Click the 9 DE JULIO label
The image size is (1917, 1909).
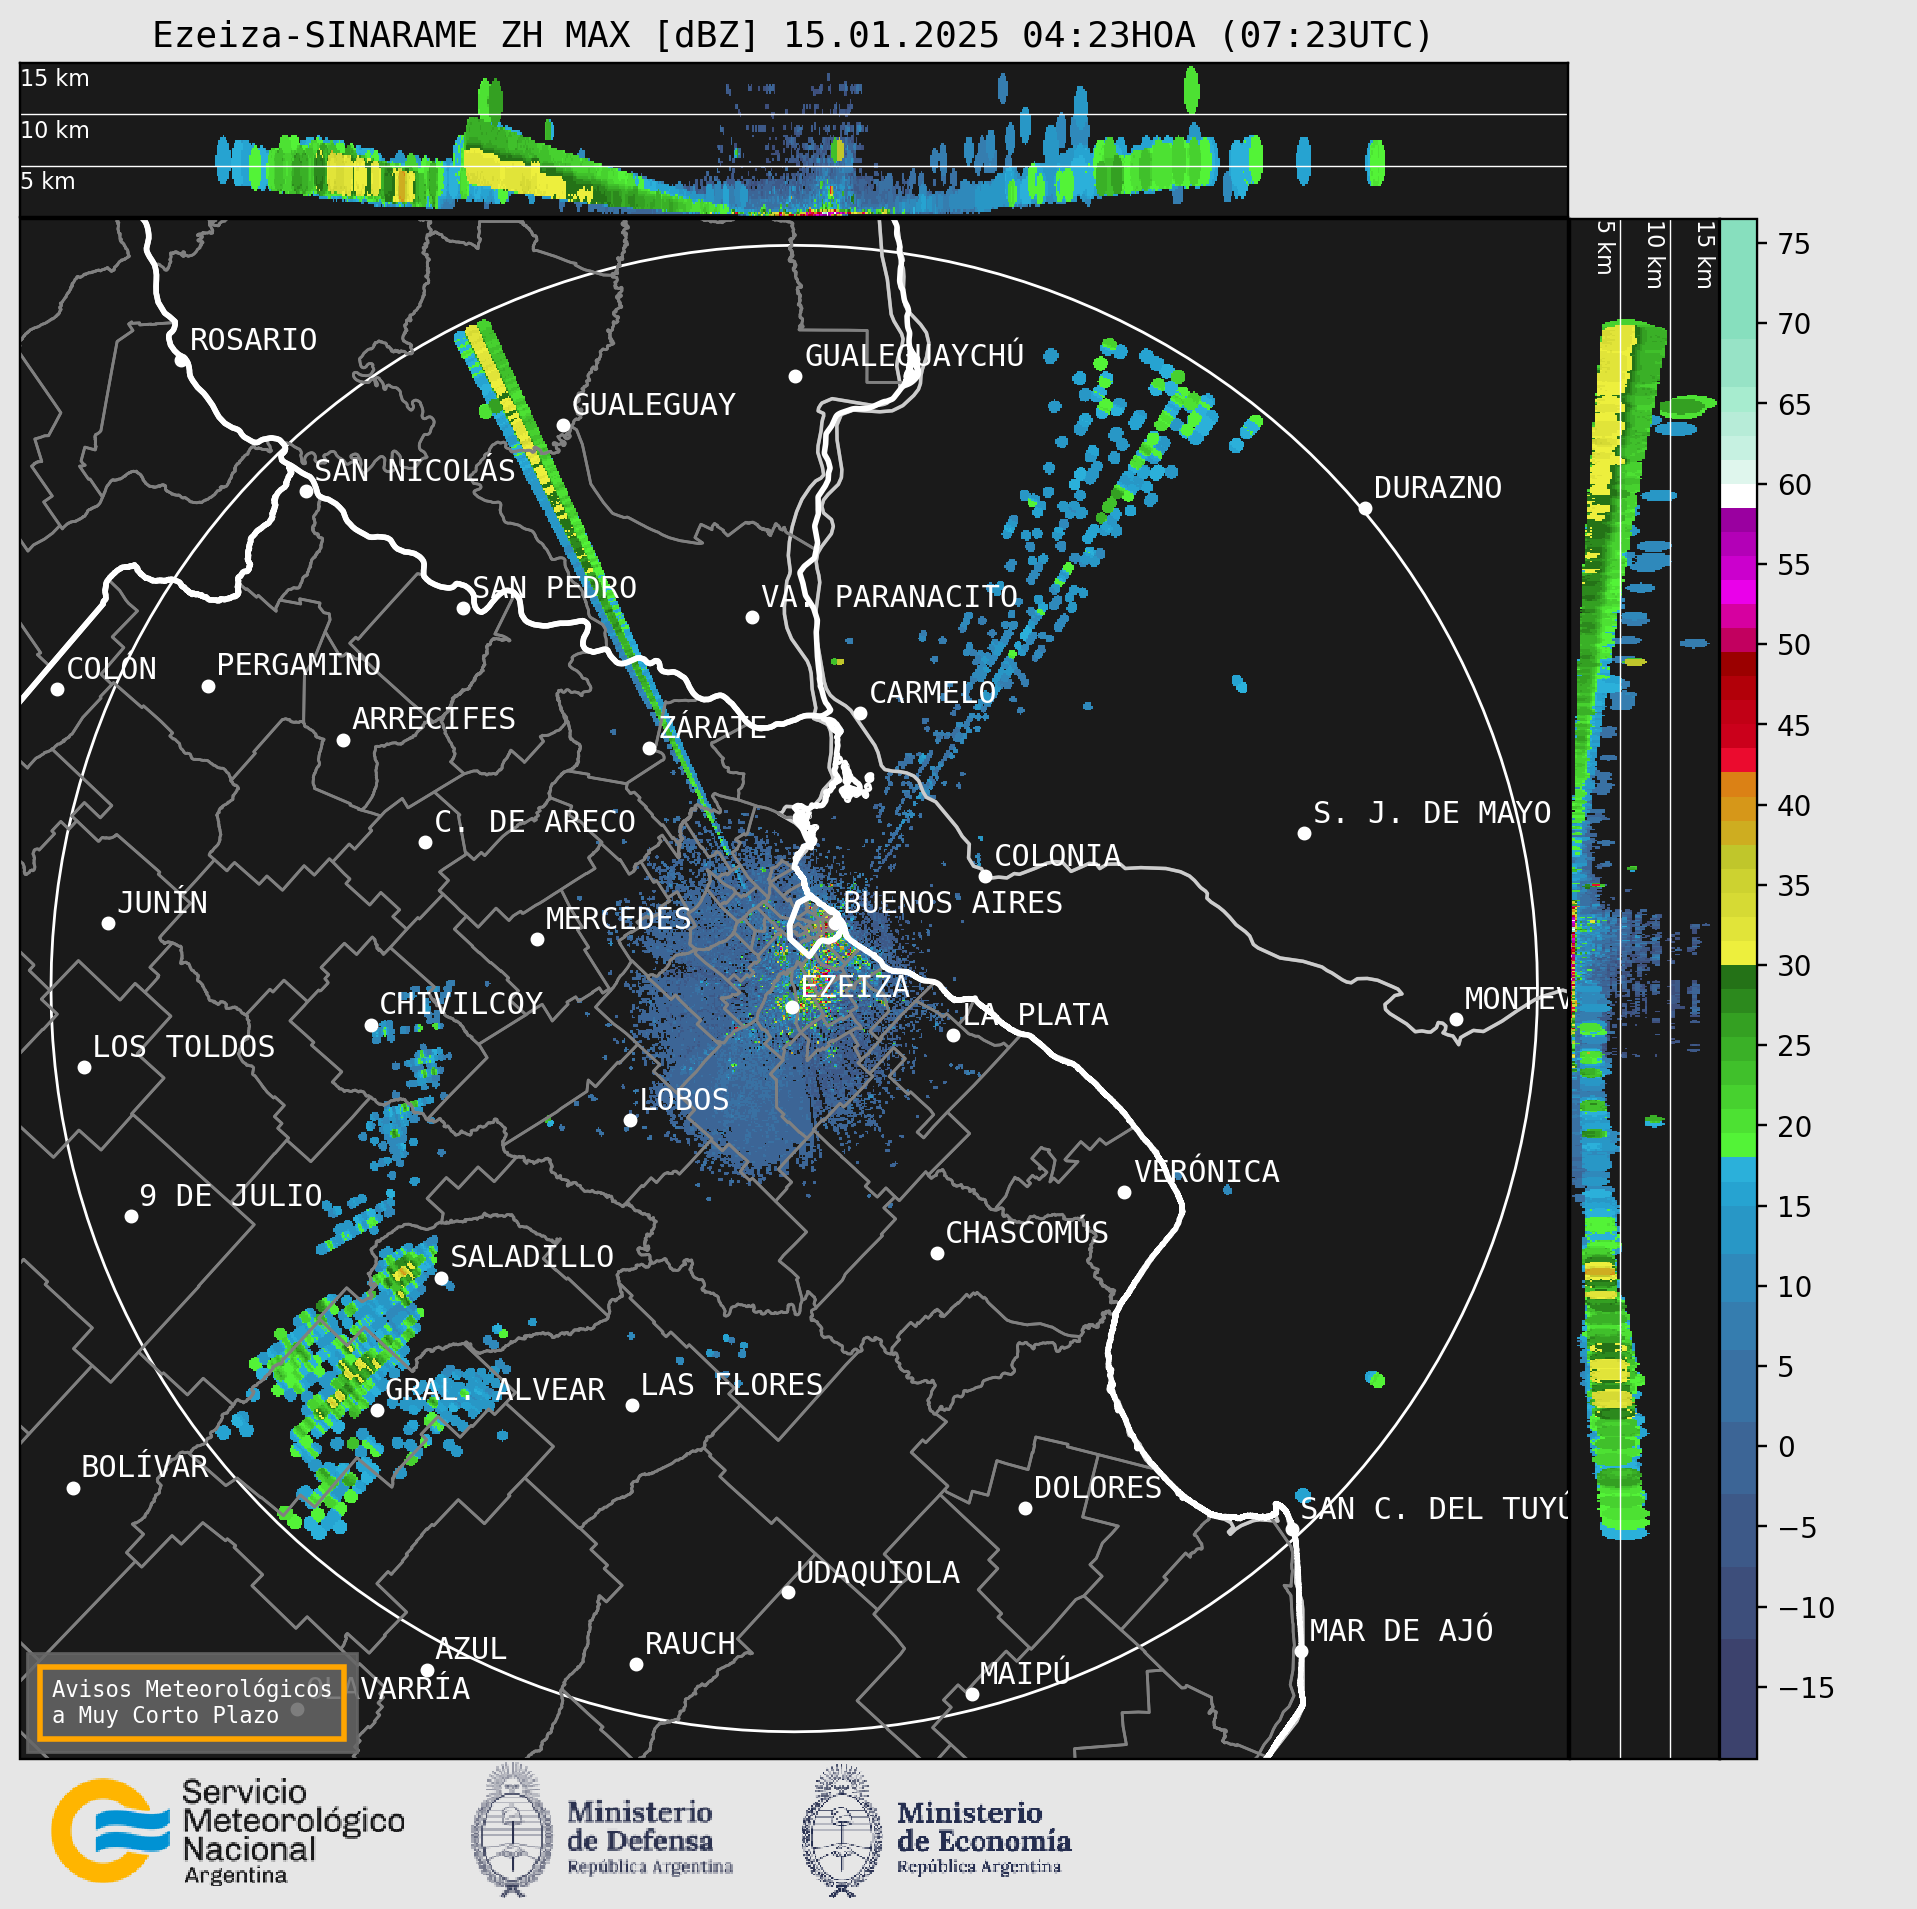[x=230, y=1196]
